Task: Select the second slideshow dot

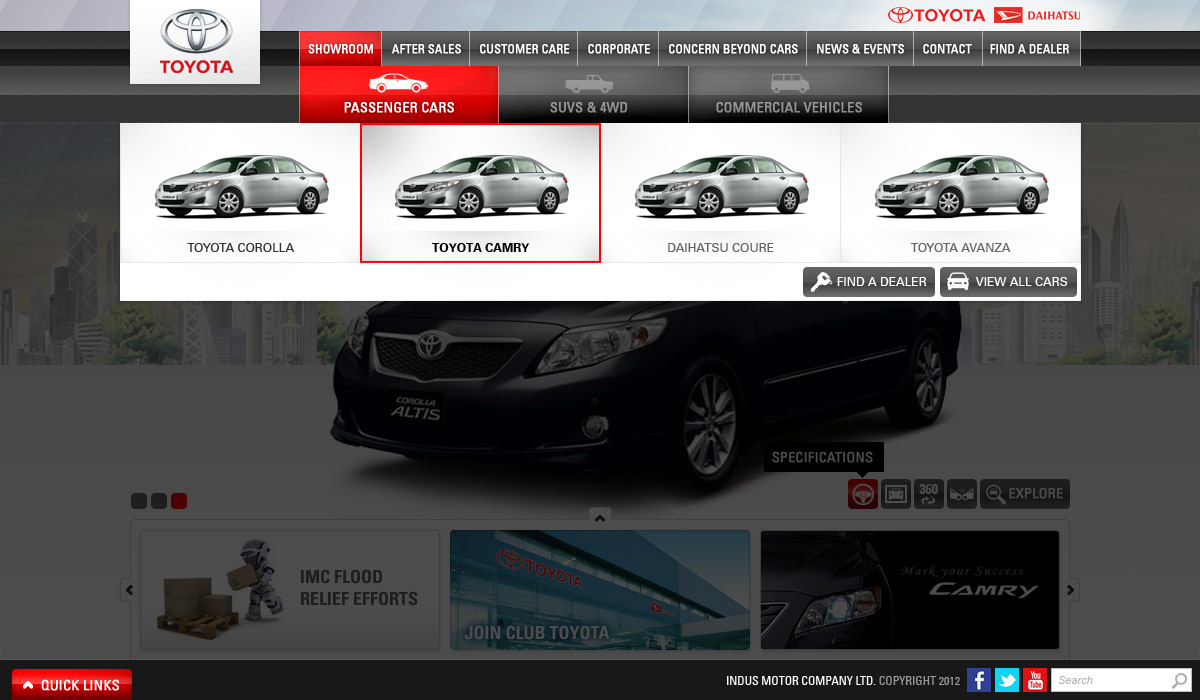Action: point(159,501)
